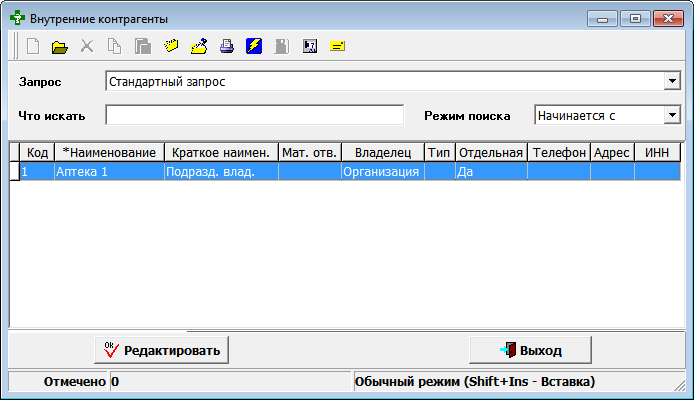Click the copy documents toolbar icon

coord(114,46)
